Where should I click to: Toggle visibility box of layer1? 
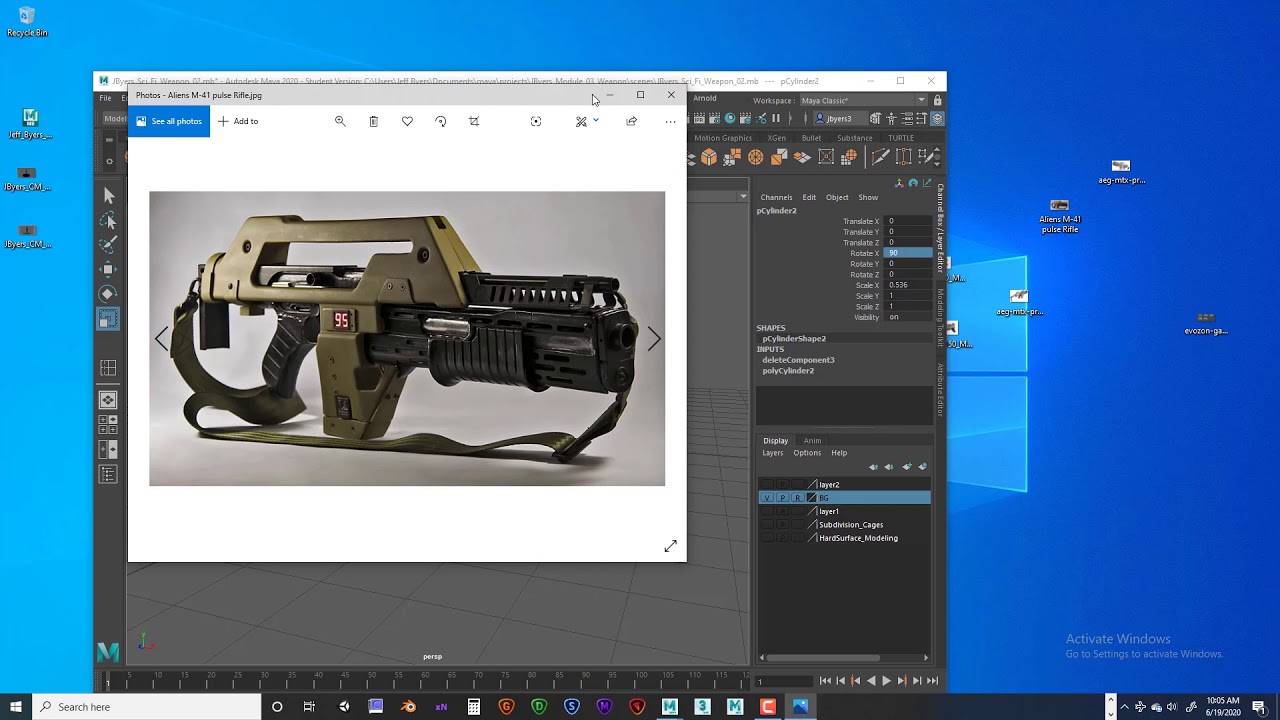click(x=767, y=512)
